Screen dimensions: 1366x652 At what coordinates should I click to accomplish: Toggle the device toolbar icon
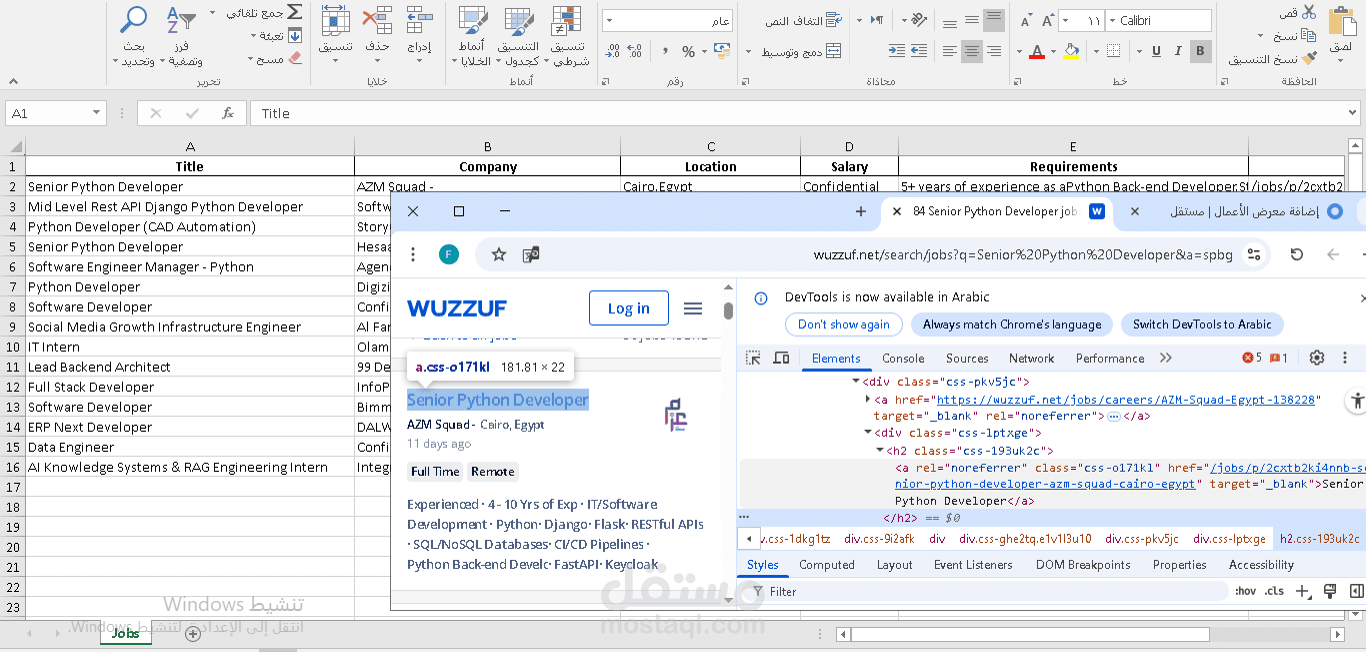click(x=781, y=358)
